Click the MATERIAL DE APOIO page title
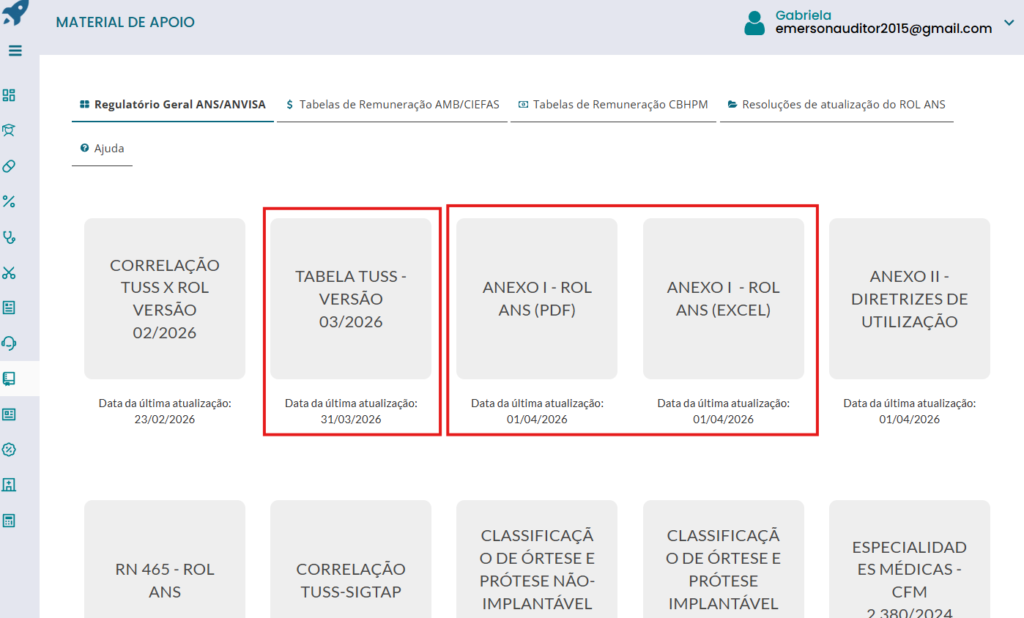The height and width of the screenshot is (618, 1024). point(125,22)
